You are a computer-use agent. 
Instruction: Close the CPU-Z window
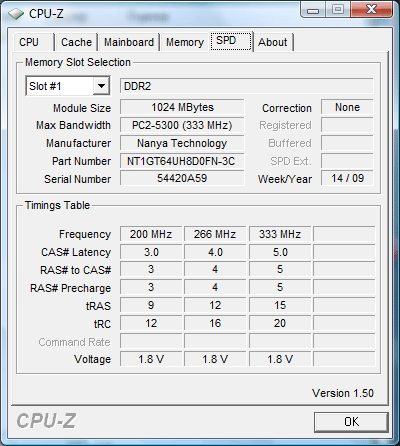[x=371, y=10]
